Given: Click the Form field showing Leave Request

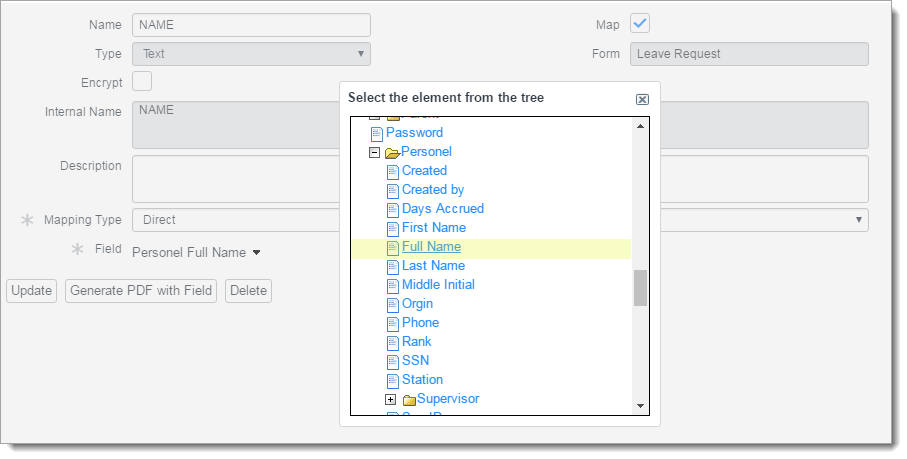Looking at the screenshot, I should (749, 54).
